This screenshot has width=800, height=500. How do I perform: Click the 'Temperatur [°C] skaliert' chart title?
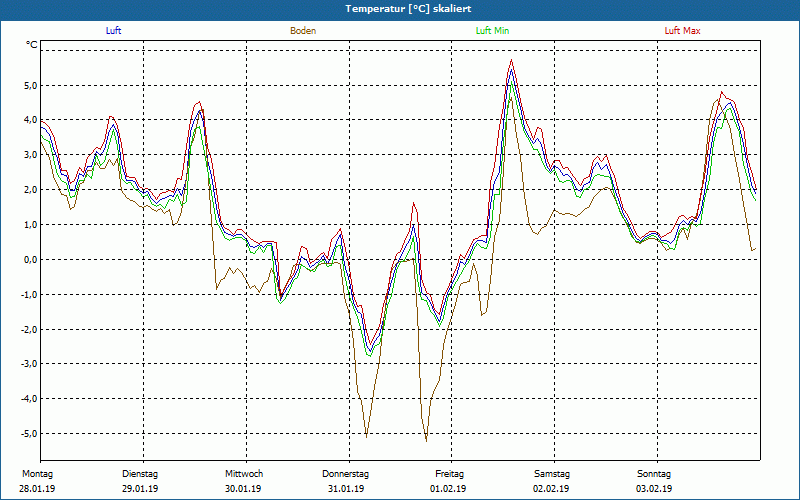408,9
